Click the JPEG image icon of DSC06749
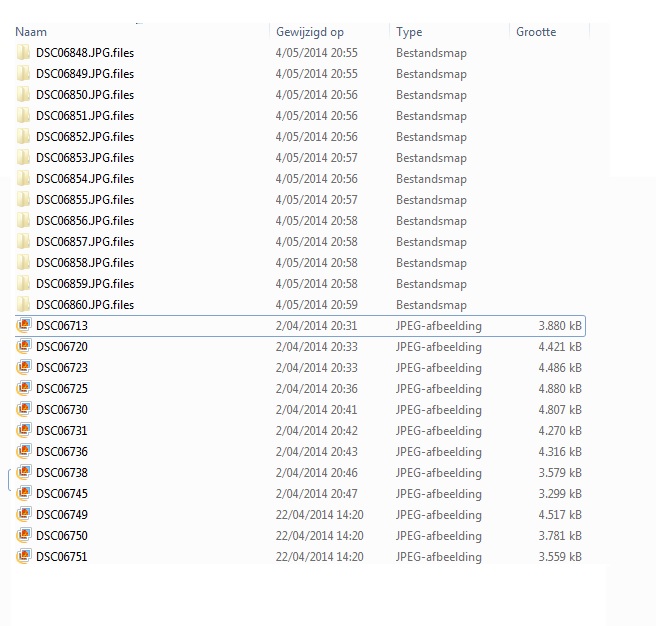The width and height of the screenshot is (656, 626). click(24, 514)
